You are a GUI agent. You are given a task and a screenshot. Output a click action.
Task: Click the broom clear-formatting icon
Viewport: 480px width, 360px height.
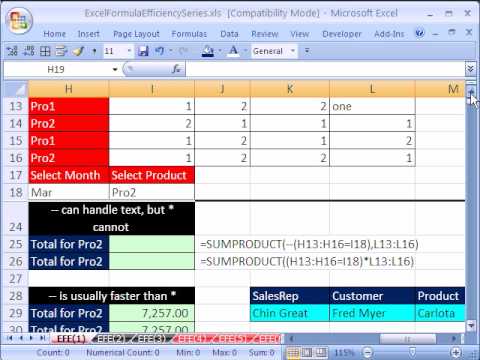pyautogui.click(x=78, y=51)
